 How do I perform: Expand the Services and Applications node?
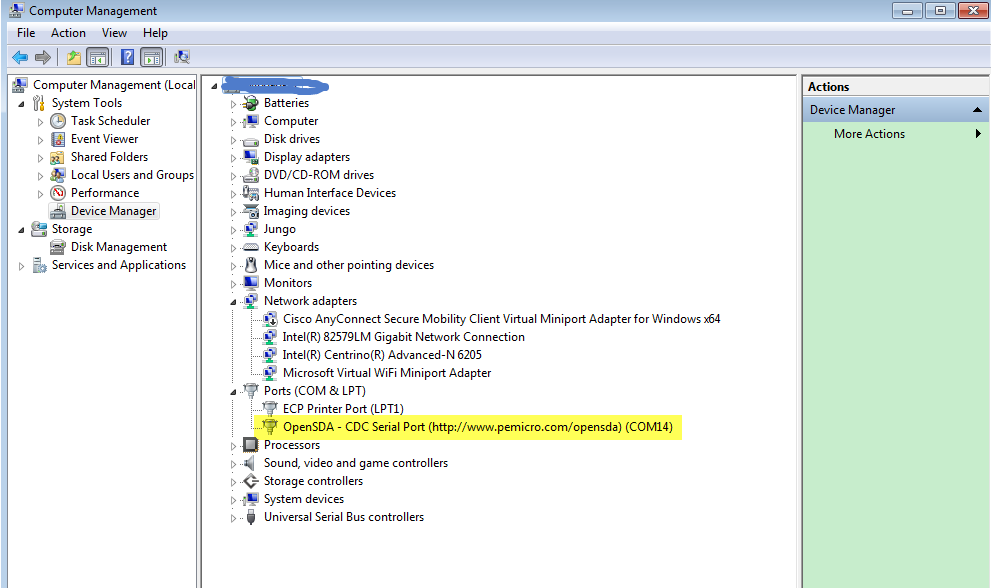tap(21, 266)
